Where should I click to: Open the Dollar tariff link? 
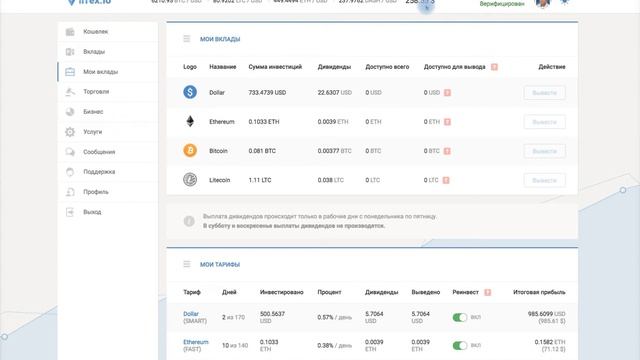[191, 313]
